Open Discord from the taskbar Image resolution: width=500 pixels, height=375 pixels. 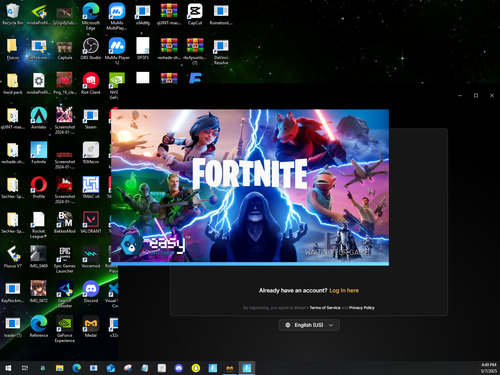point(179,368)
